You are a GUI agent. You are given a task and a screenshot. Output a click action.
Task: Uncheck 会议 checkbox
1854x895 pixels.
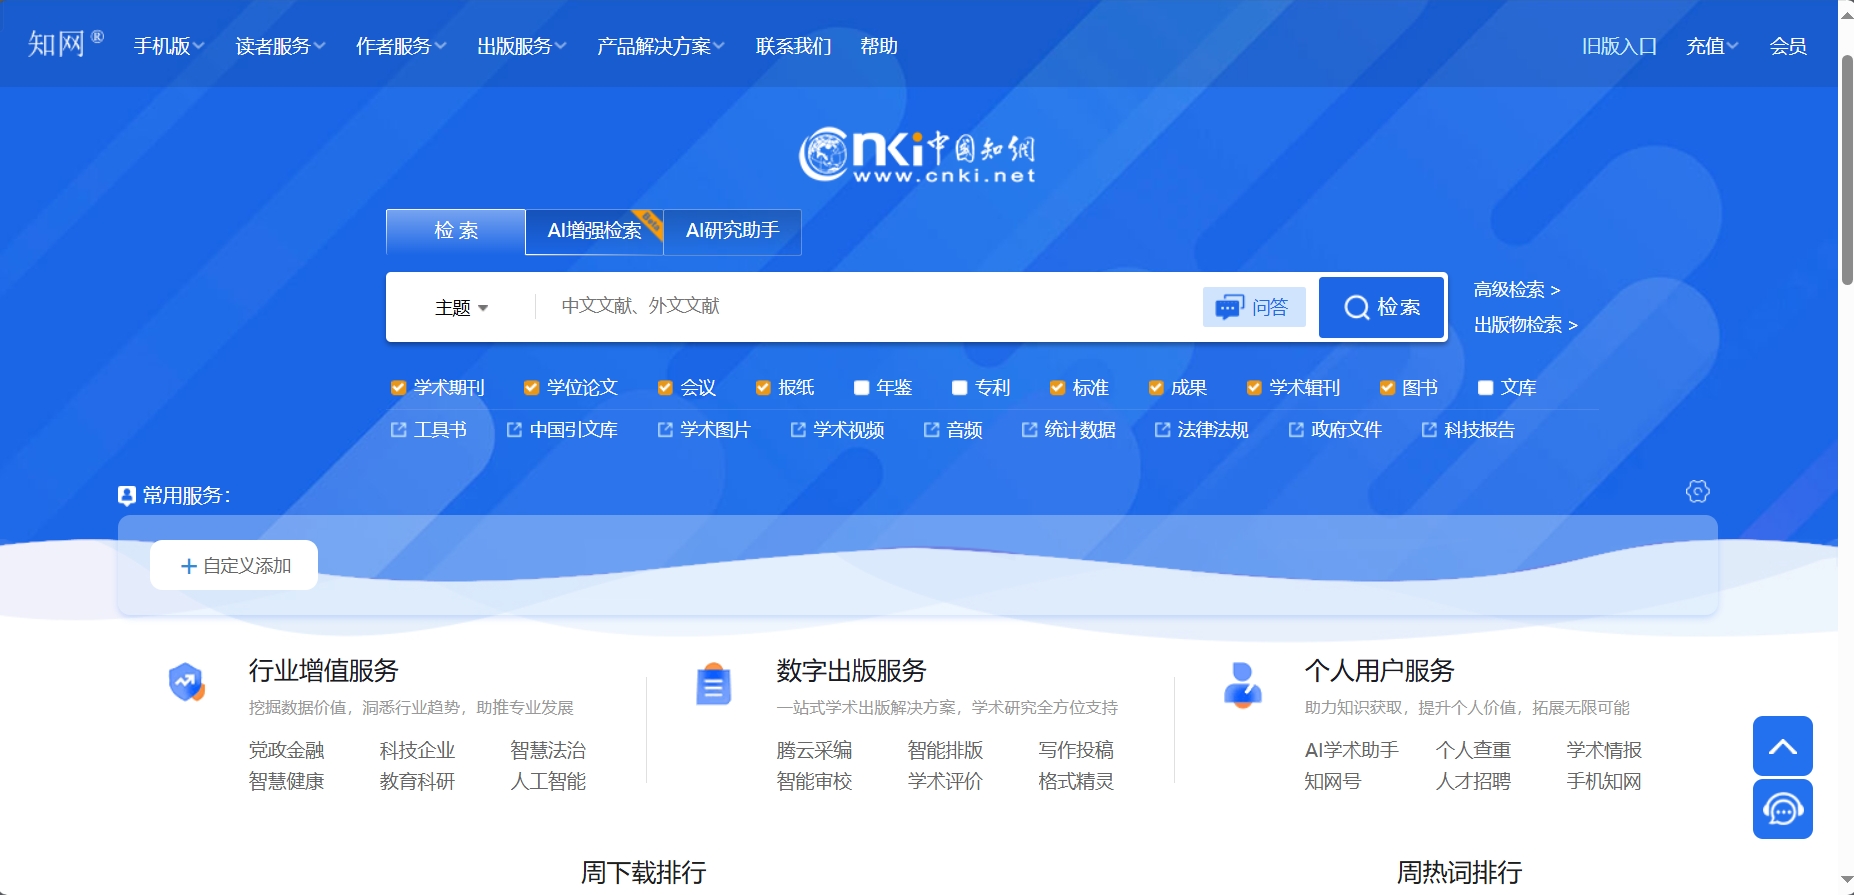pos(665,388)
